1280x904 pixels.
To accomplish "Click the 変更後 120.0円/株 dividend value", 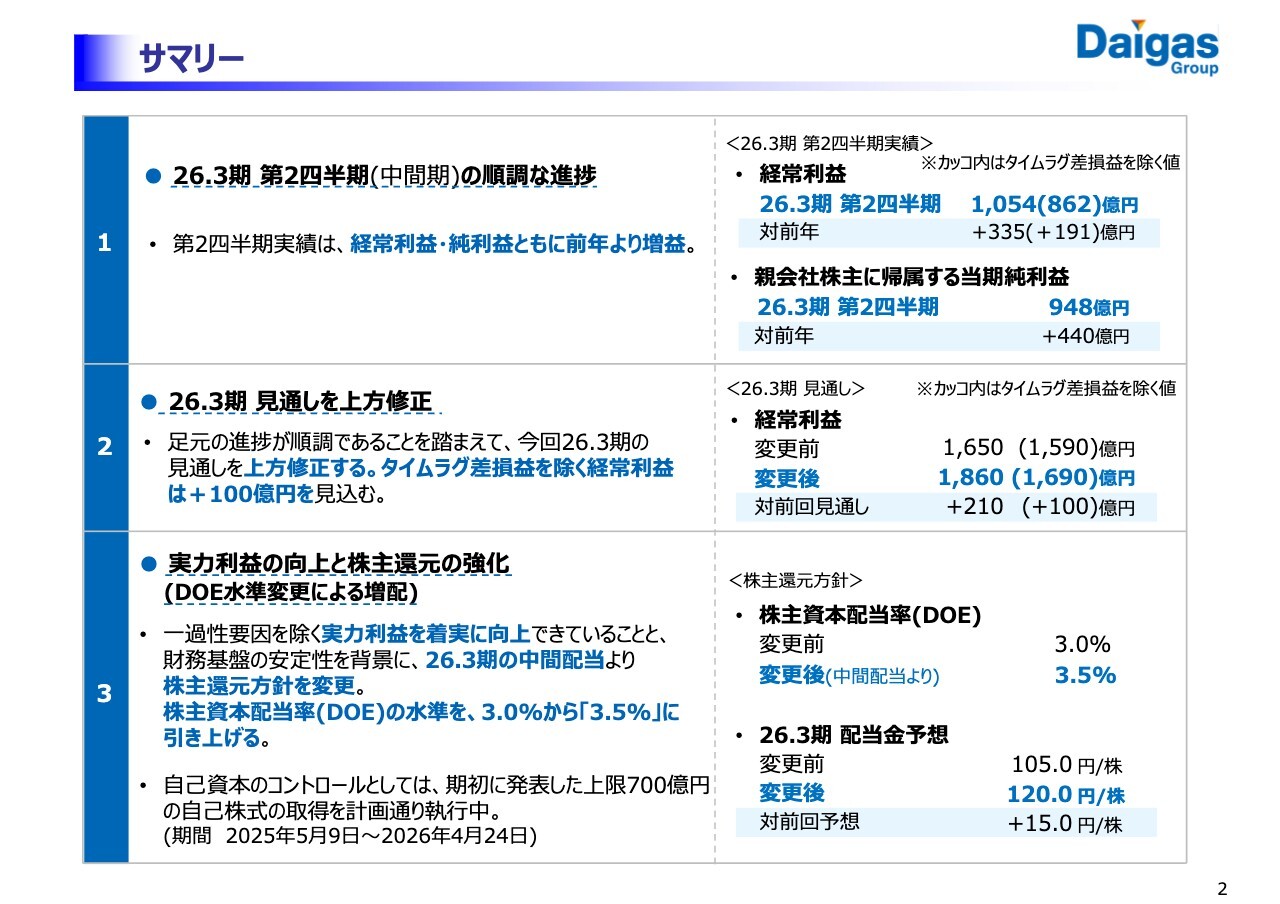I will click(1067, 793).
